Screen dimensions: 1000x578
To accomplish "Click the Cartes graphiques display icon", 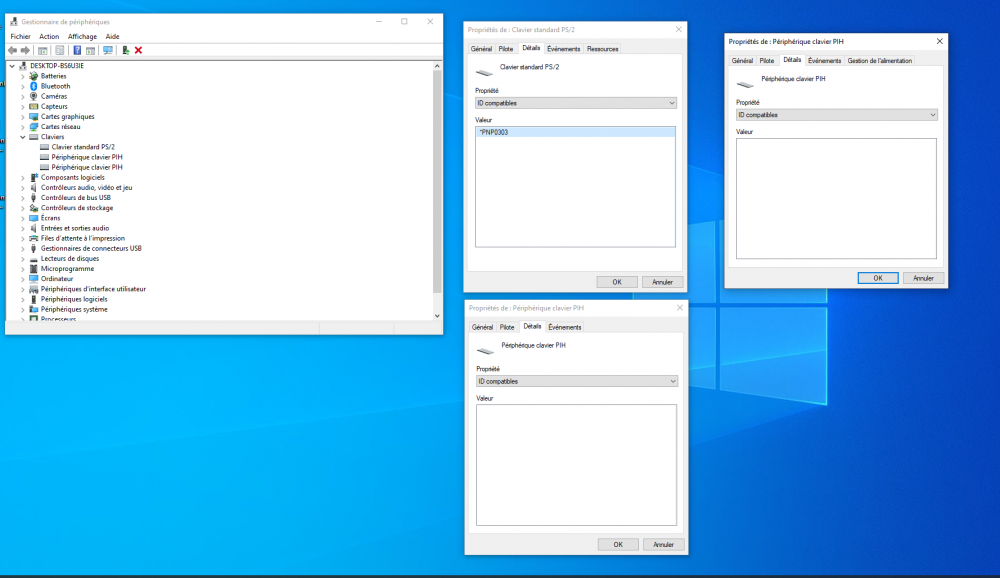I will click(x=34, y=117).
